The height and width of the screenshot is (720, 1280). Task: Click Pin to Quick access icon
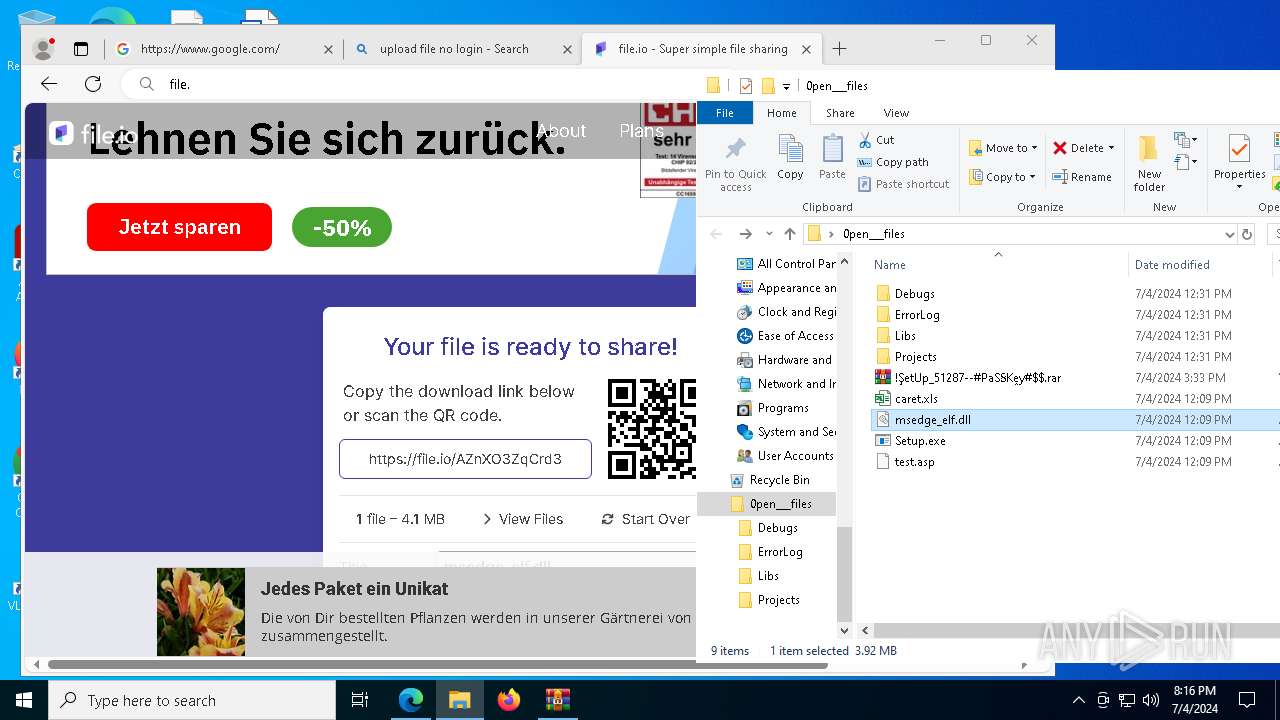click(x=735, y=162)
